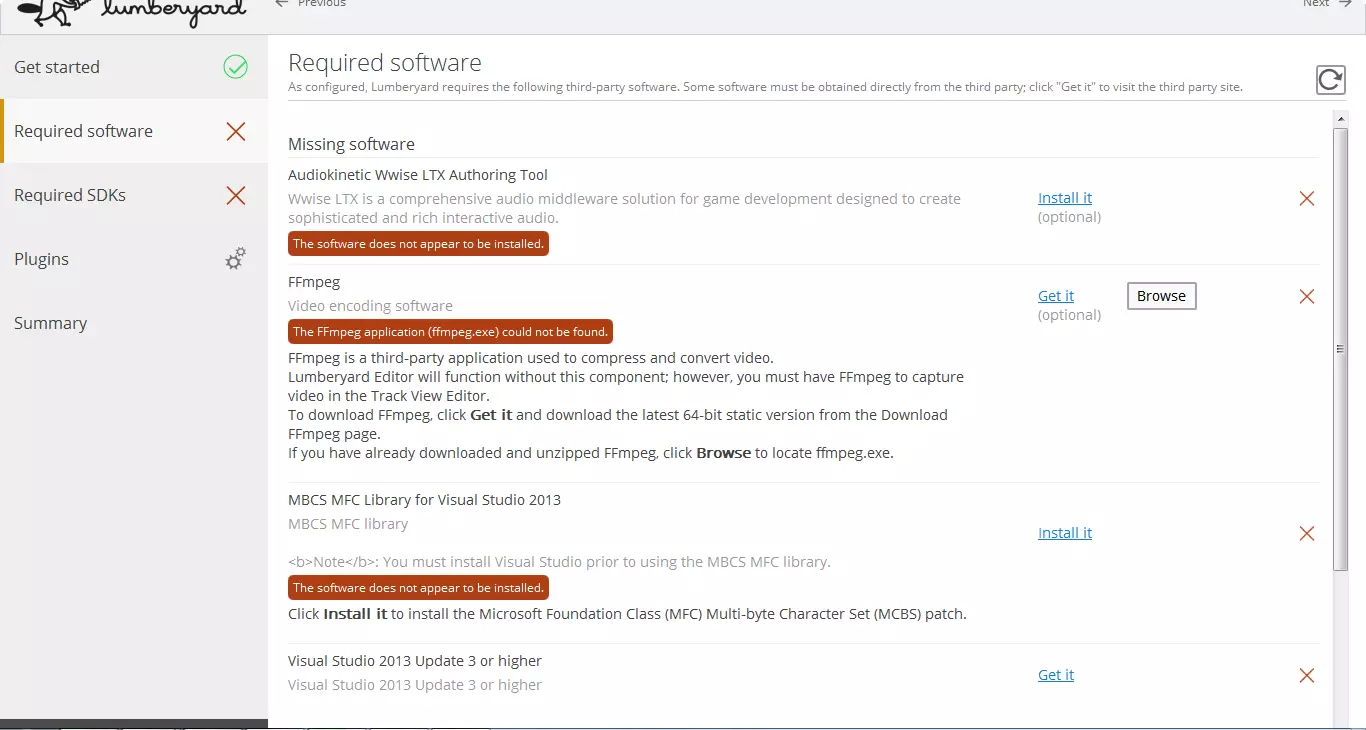
Task: Go to the Plugins section
Action: point(42,259)
